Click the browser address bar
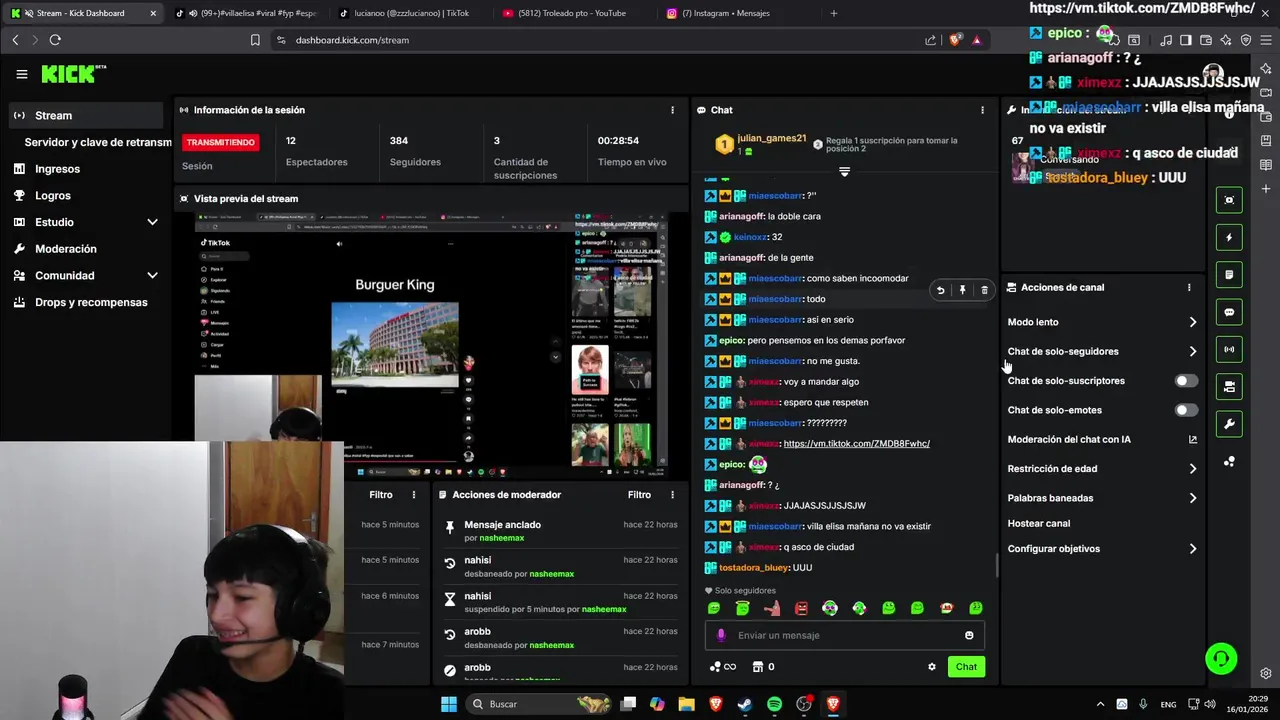The width and height of the screenshot is (1280, 720). [590, 40]
